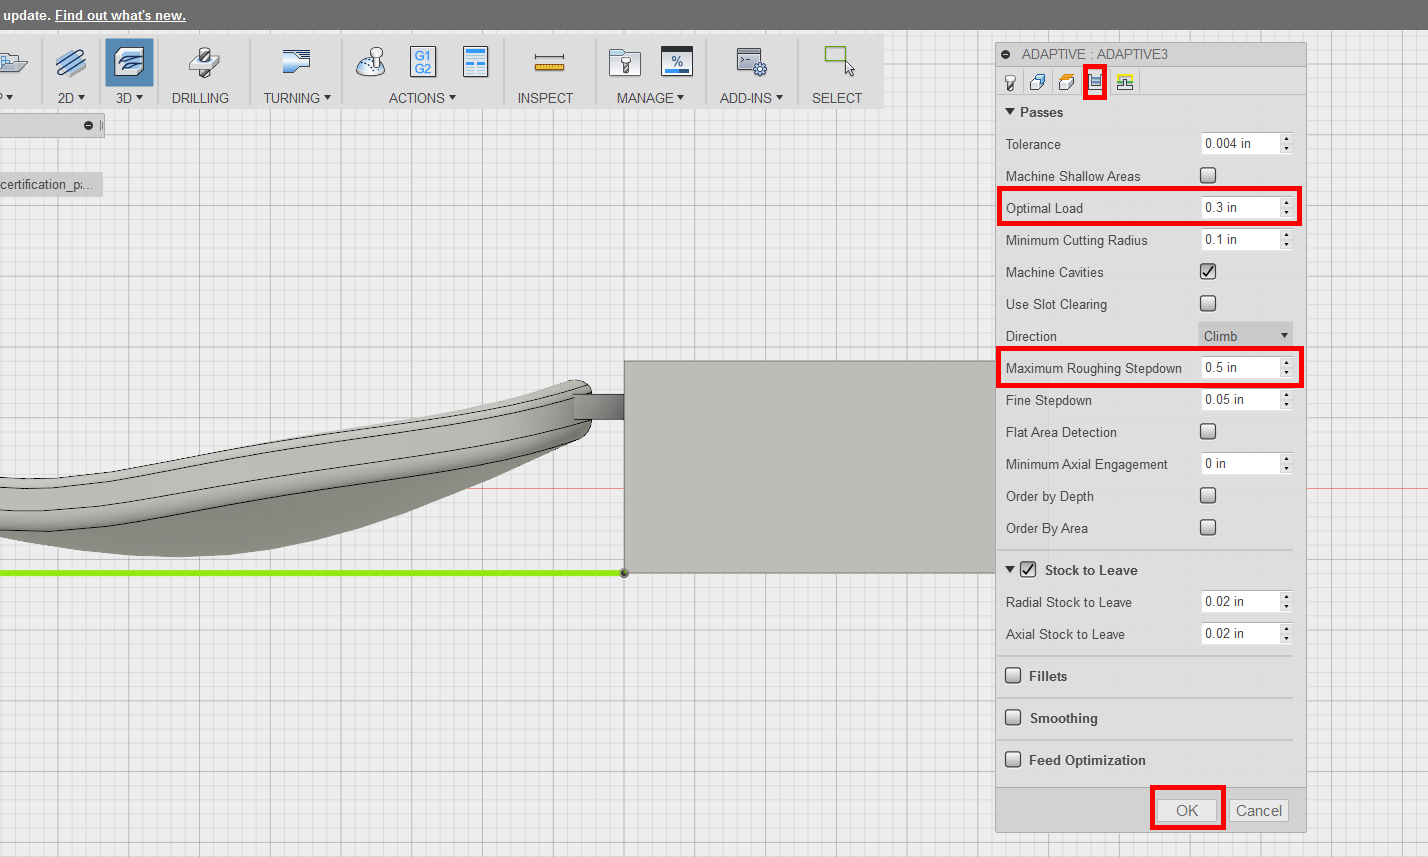Click the Minimum Cutting Radius field
The height and width of the screenshot is (857, 1428).
(x=1240, y=240)
